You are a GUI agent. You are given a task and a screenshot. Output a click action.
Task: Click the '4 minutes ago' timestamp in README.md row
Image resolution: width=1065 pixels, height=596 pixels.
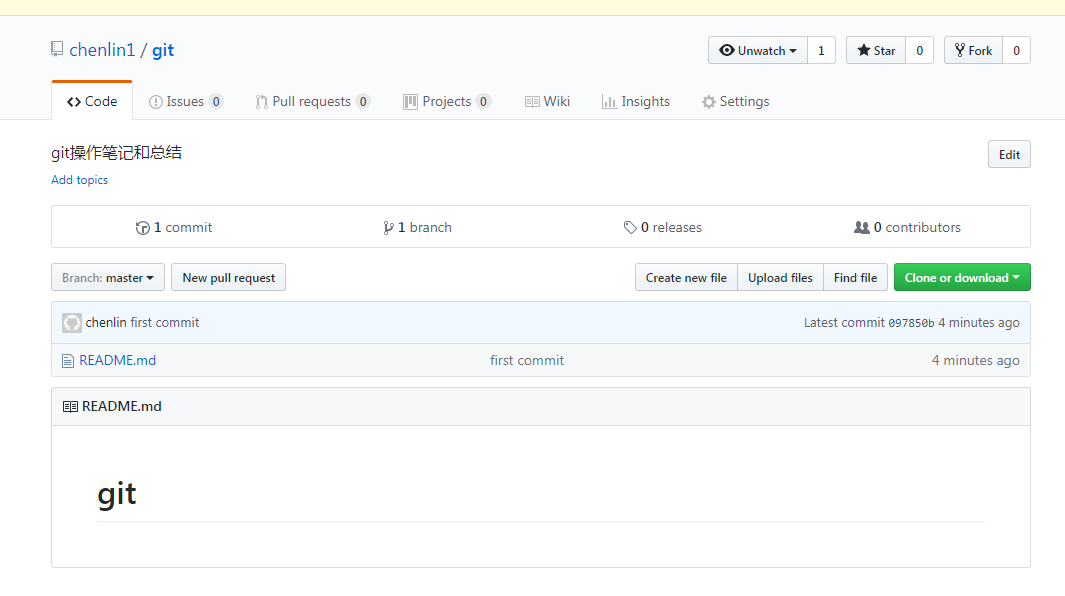tap(975, 361)
